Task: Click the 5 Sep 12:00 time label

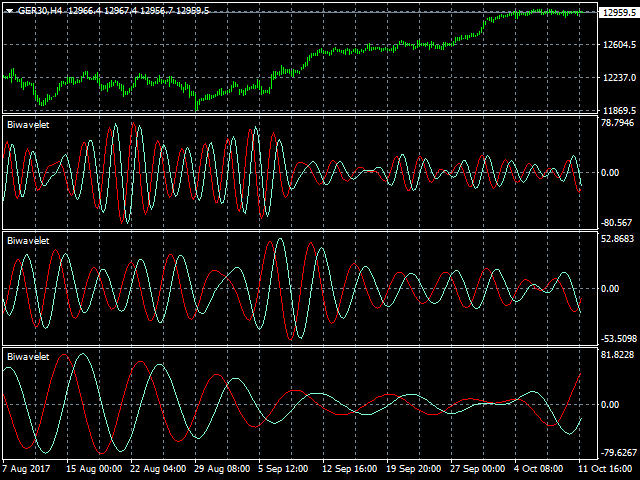Action: [283, 469]
